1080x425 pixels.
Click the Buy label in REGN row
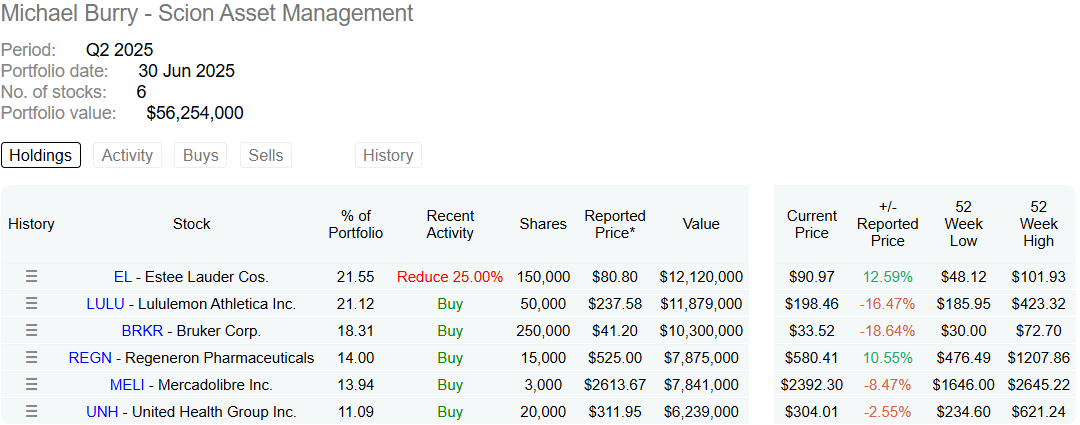[450, 358]
